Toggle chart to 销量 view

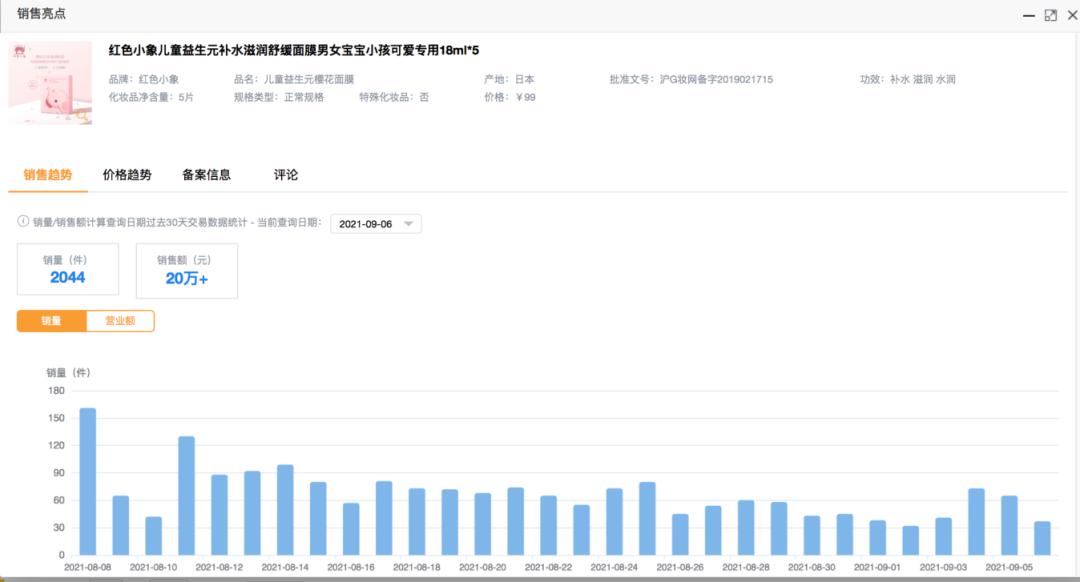(51, 321)
